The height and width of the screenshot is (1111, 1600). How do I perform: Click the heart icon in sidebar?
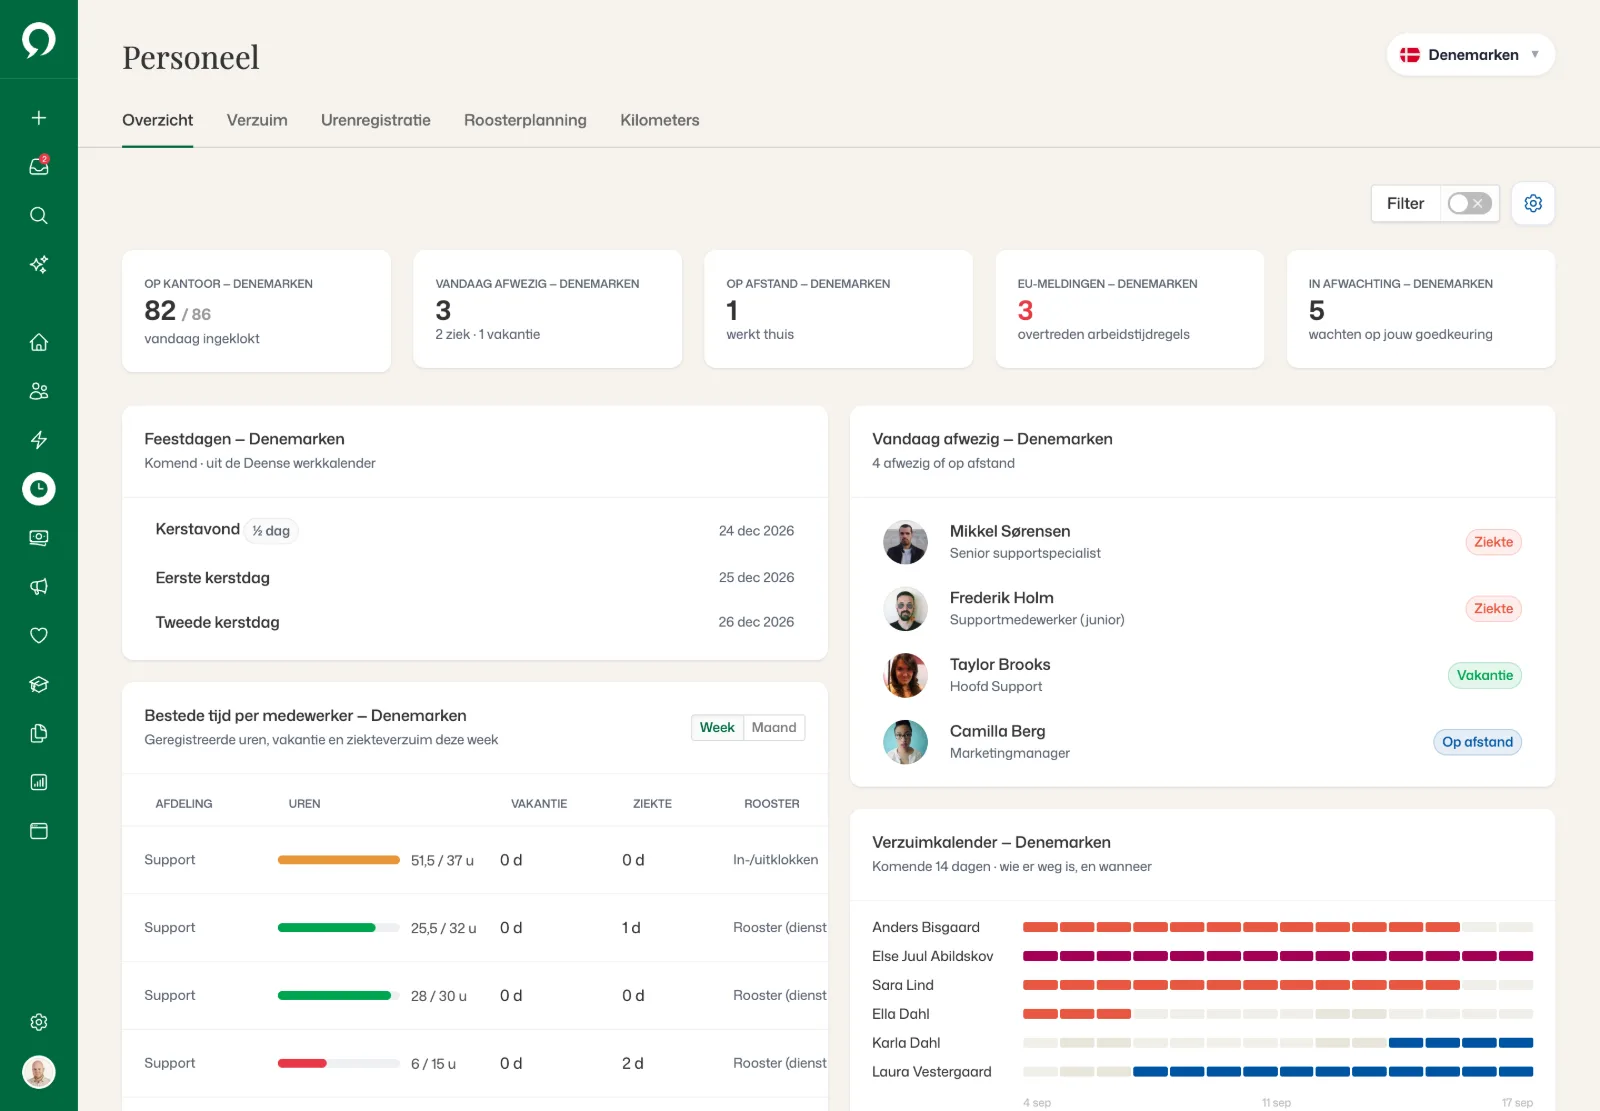click(x=39, y=635)
